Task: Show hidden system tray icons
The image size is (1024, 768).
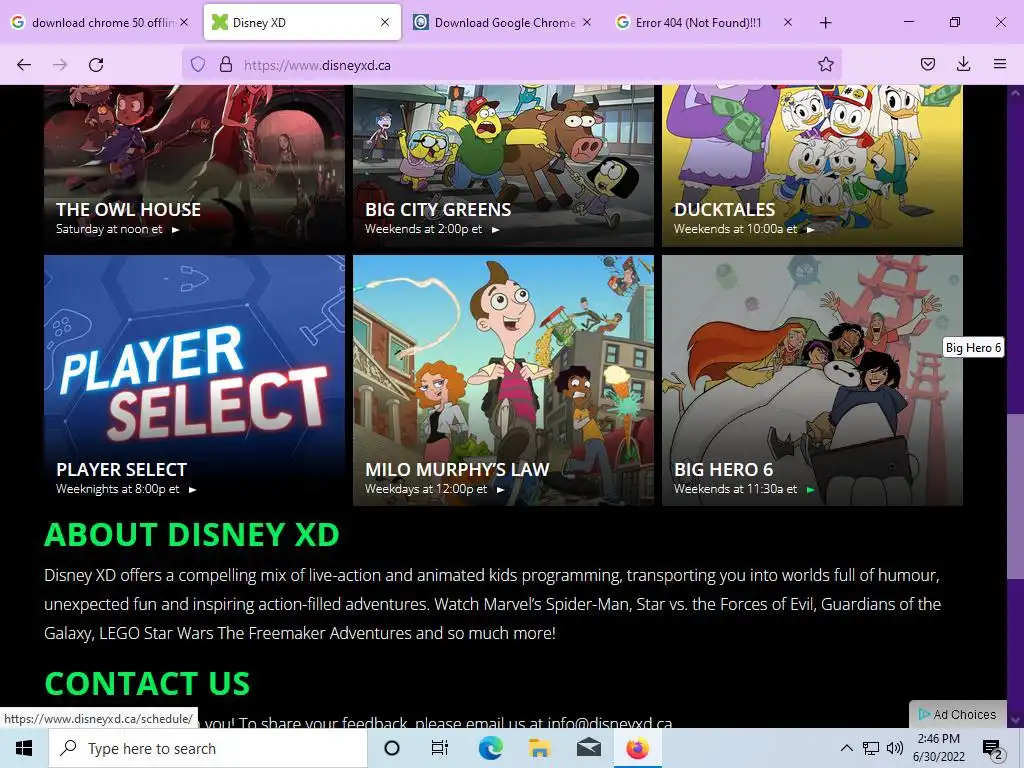Action: click(846, 748)
